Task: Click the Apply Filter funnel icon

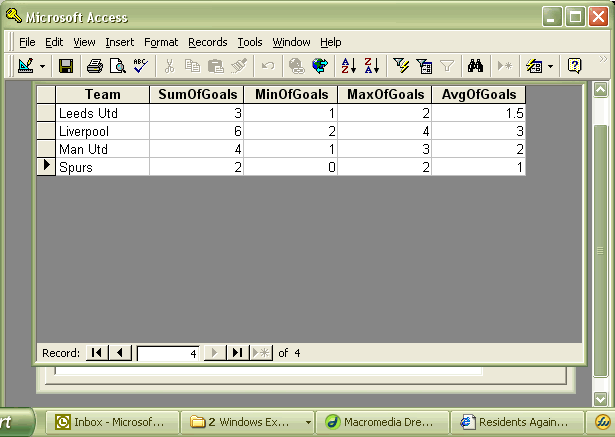Action: pos(447,66)
